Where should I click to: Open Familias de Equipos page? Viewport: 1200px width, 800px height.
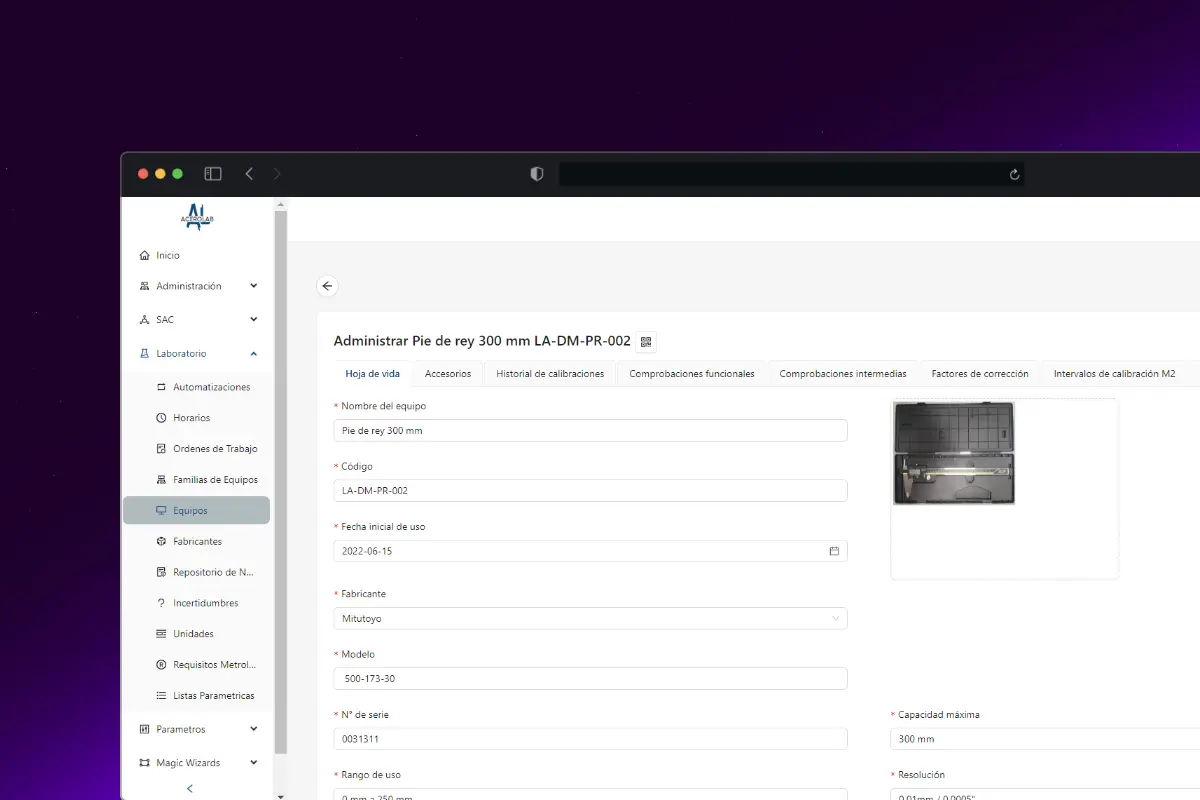214,480
